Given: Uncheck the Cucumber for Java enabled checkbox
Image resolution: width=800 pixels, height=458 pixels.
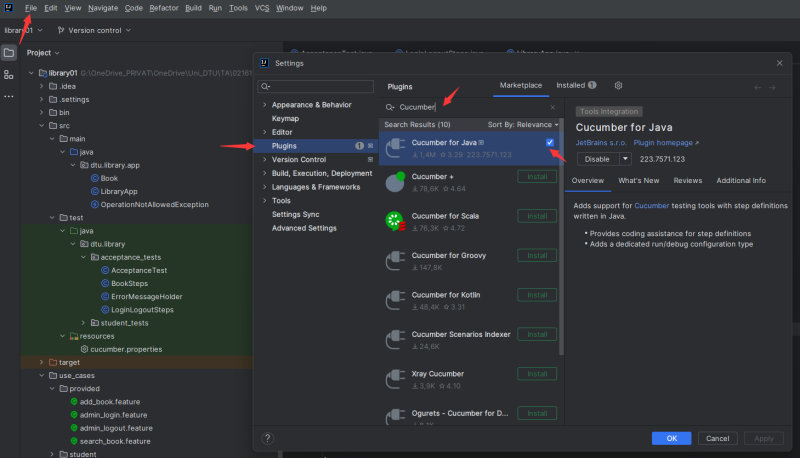Looking at the screenshot, I should tap(550, 142).
